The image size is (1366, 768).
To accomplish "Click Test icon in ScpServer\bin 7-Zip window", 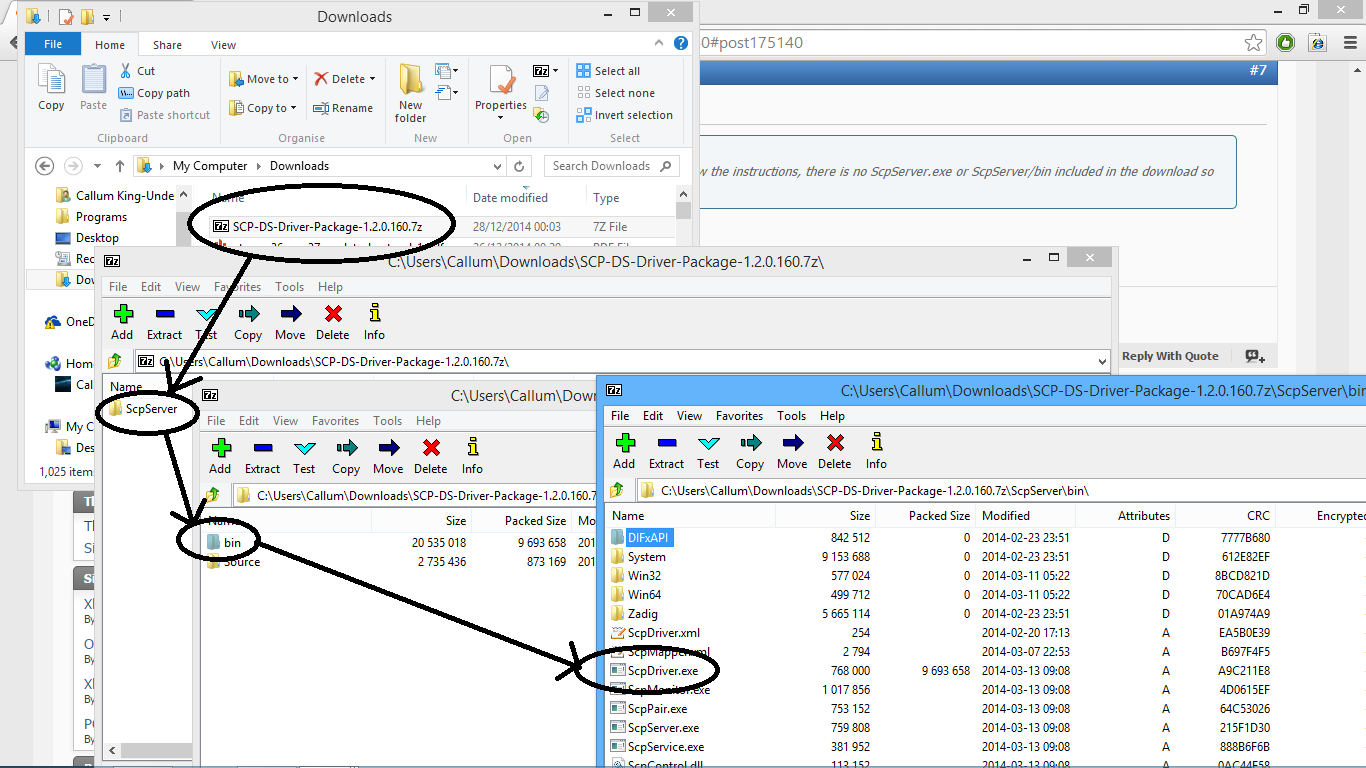I will [708, 442].
